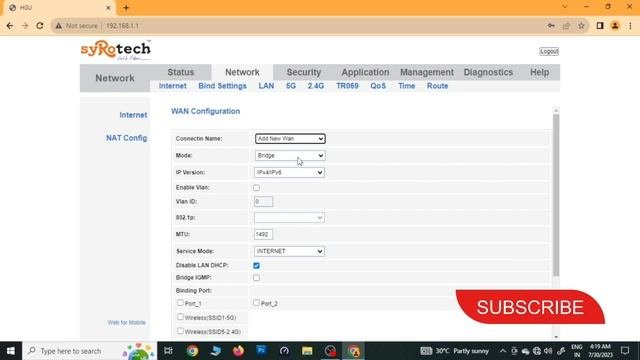Open Chrome three-dot menu
The height and width of the screenshot is (360, 640).
[x=630, y=26]
